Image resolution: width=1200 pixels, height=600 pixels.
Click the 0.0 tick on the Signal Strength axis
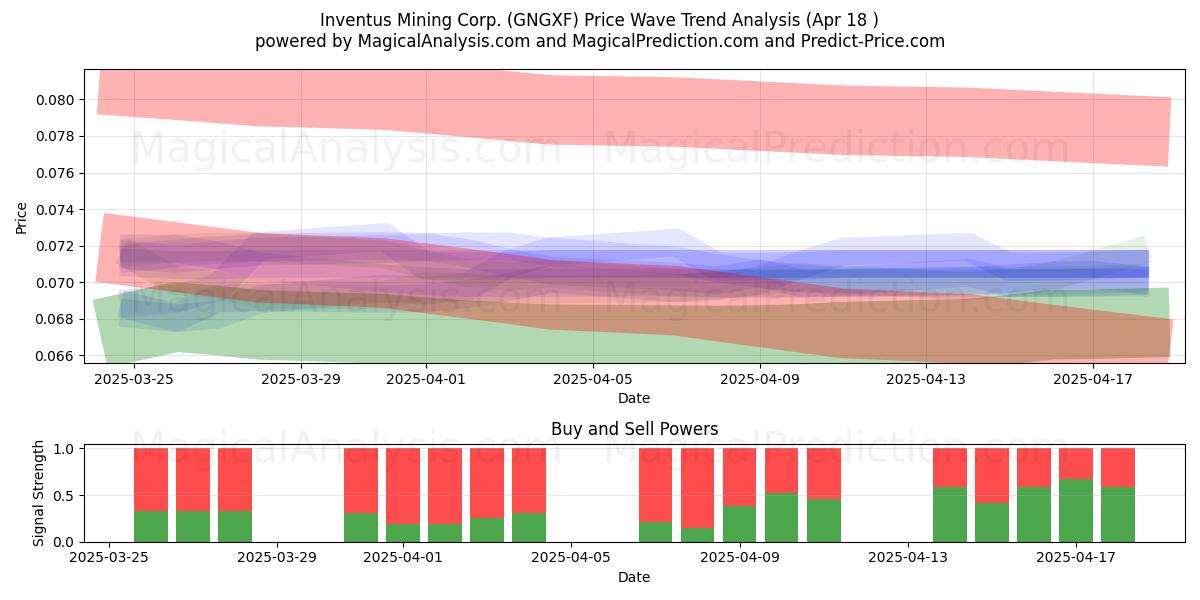tap(65, 542)
